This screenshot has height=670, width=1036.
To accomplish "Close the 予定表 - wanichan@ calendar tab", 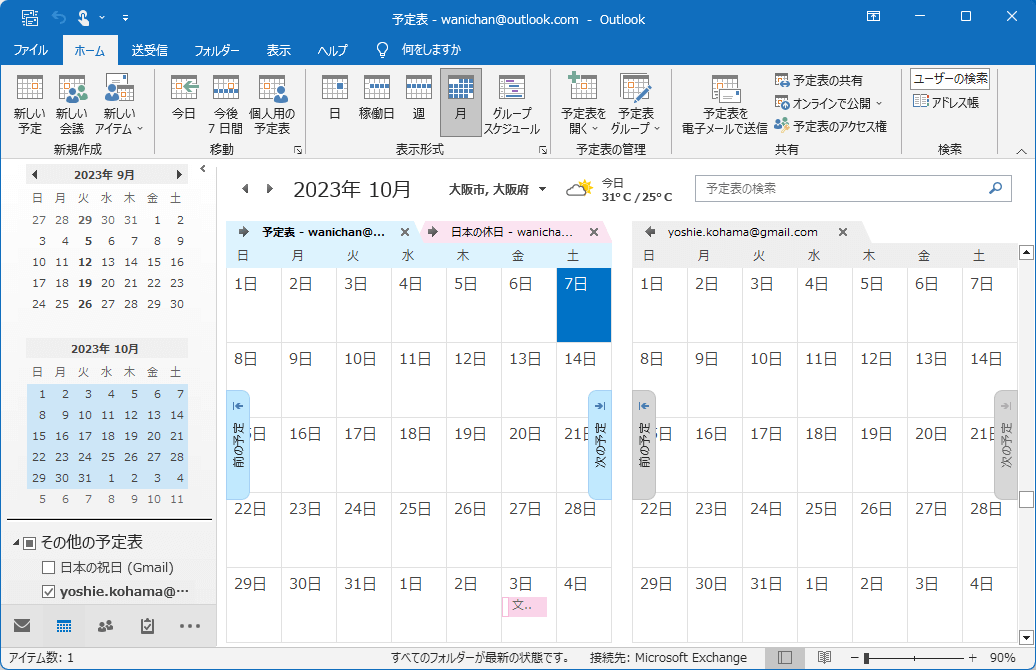I will coord(405,232).
